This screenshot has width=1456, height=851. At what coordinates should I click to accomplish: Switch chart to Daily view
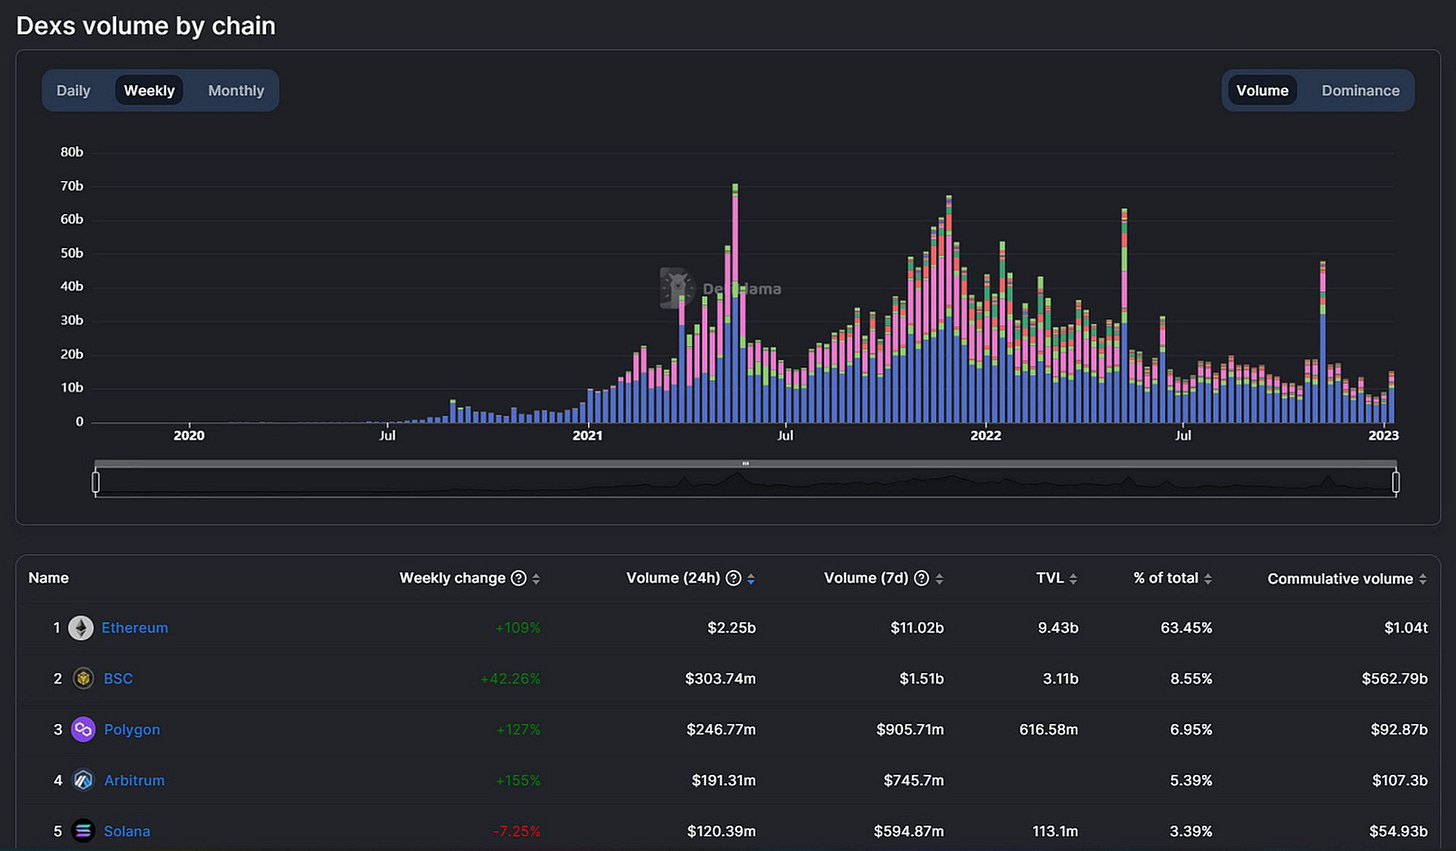coord(73,90)
